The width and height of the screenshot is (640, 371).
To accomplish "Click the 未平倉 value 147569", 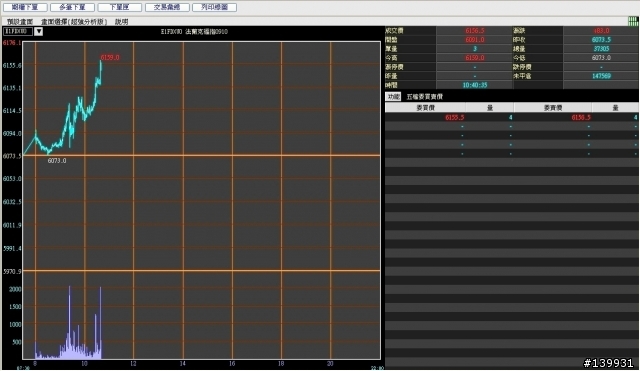I will click(x=601, y=76).
